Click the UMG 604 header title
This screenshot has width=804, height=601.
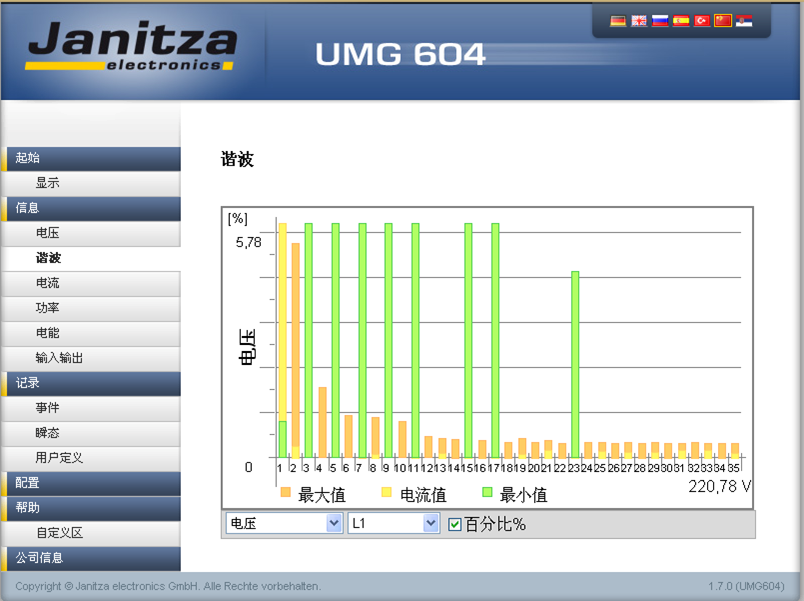pyautogui.click(x=400, y=54)
